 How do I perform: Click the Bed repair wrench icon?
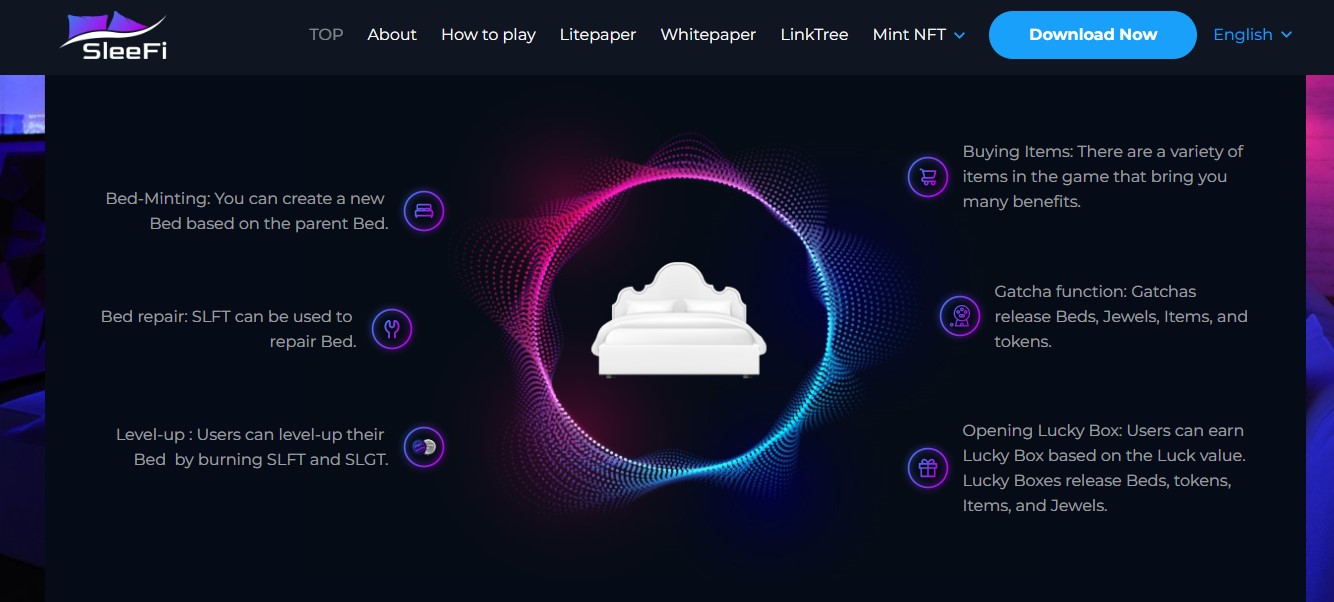392,328
